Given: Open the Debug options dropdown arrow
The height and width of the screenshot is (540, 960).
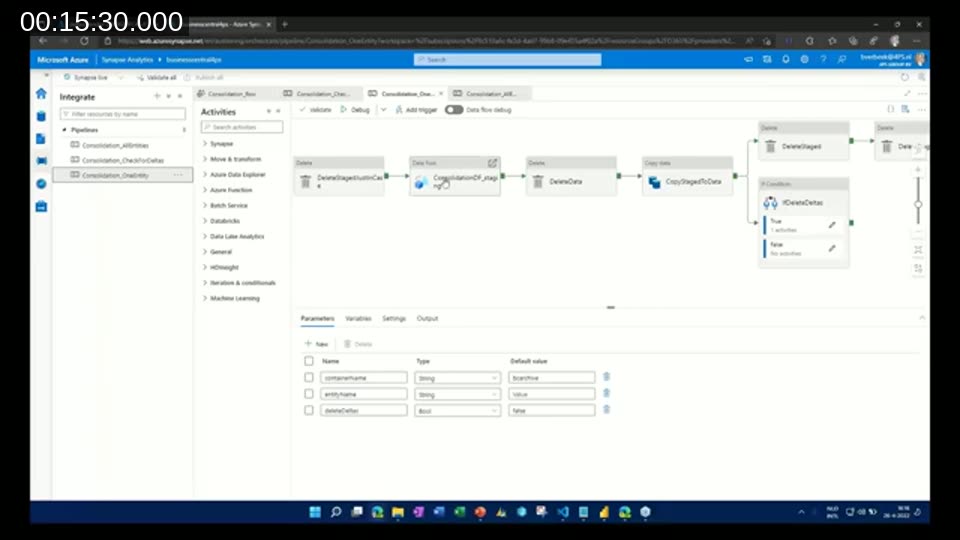Looking at the screenshot, I should pos(383,110).
